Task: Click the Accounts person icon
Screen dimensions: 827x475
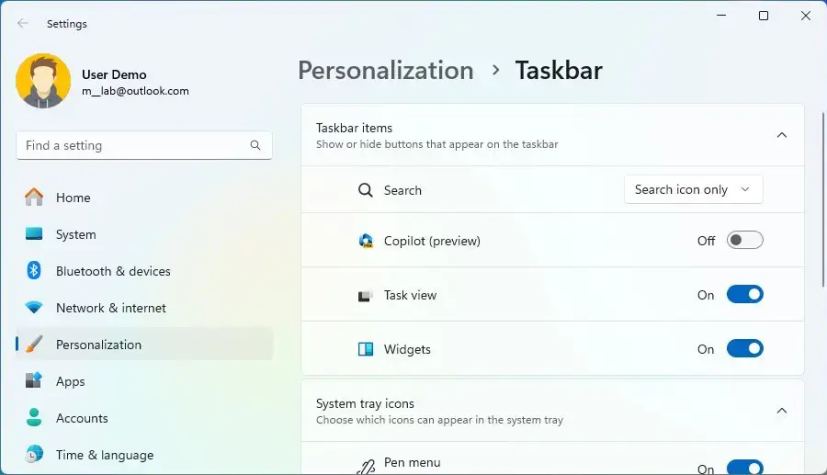Action: [34, 418]
